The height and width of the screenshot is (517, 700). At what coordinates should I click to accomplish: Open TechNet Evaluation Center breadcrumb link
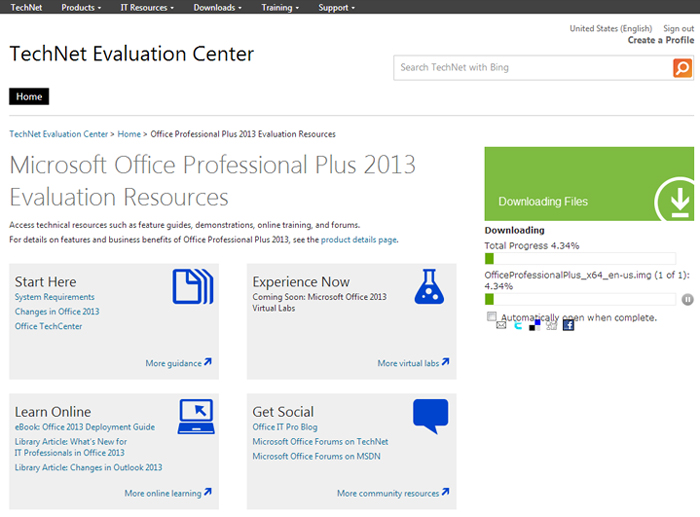[58, 134]
